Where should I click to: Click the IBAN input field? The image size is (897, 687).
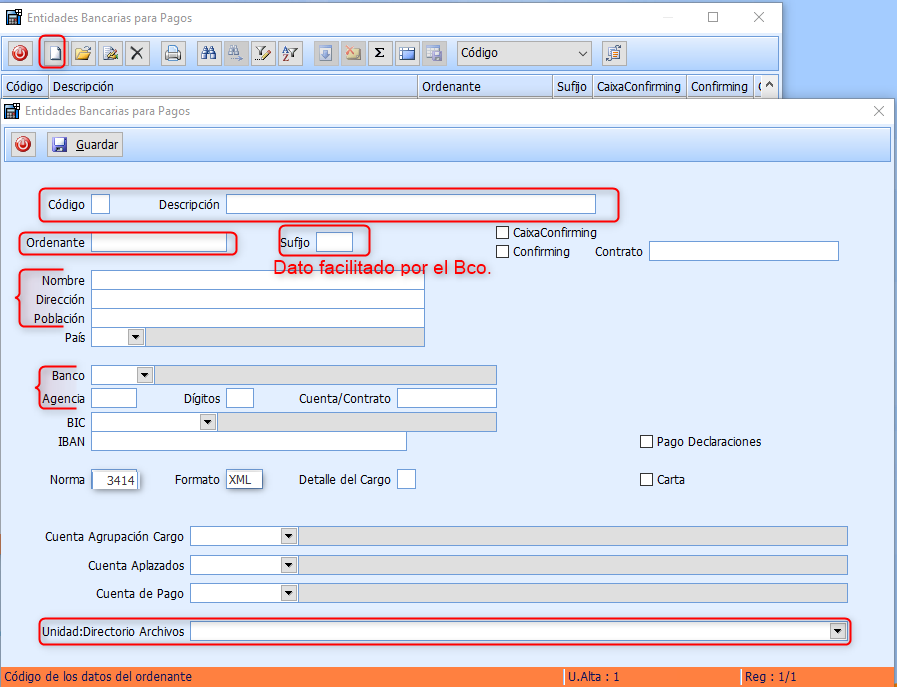tap(248, 442)
